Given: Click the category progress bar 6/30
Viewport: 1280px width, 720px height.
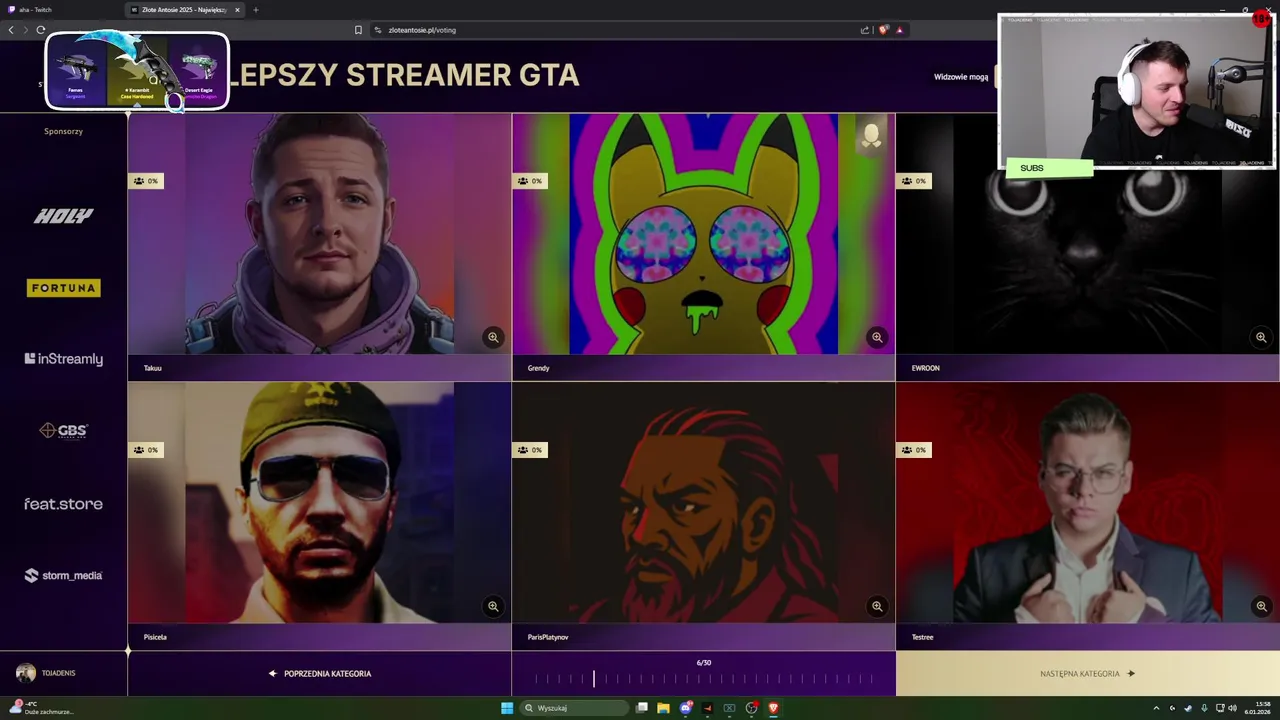Looking at the screenshot, I should 704,679.
